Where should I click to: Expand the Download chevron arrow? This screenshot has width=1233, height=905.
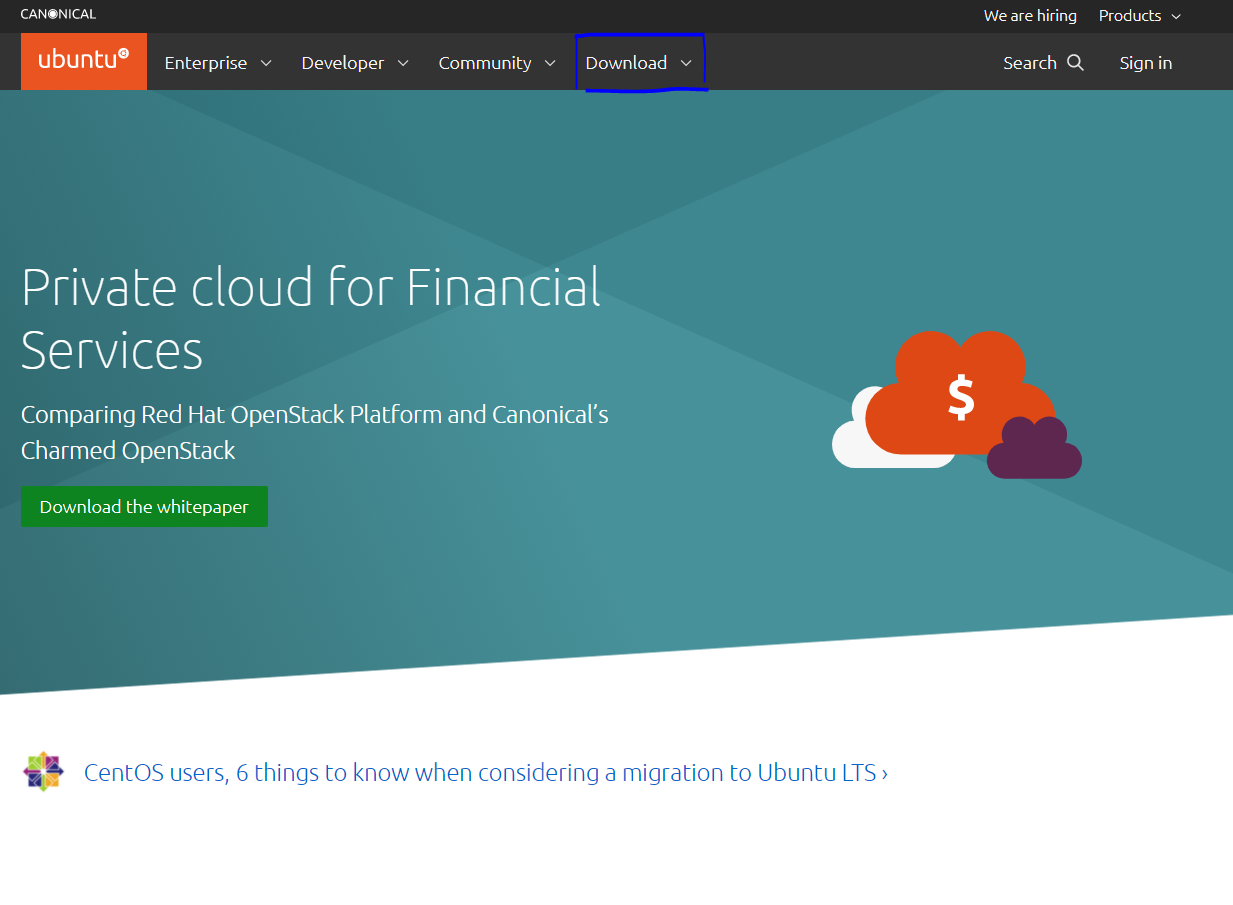click(686, 63)
